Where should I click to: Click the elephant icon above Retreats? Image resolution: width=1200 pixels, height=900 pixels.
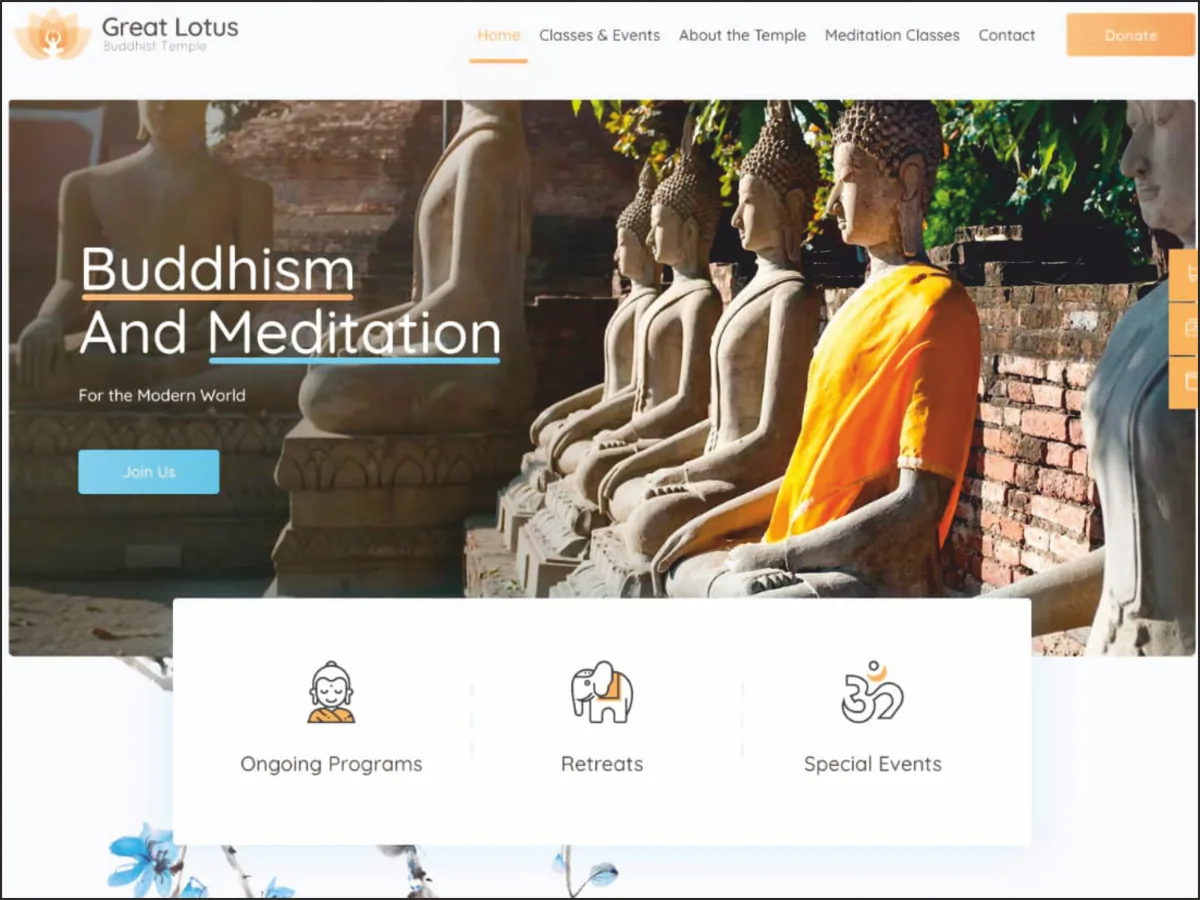(x=602, y=692)
